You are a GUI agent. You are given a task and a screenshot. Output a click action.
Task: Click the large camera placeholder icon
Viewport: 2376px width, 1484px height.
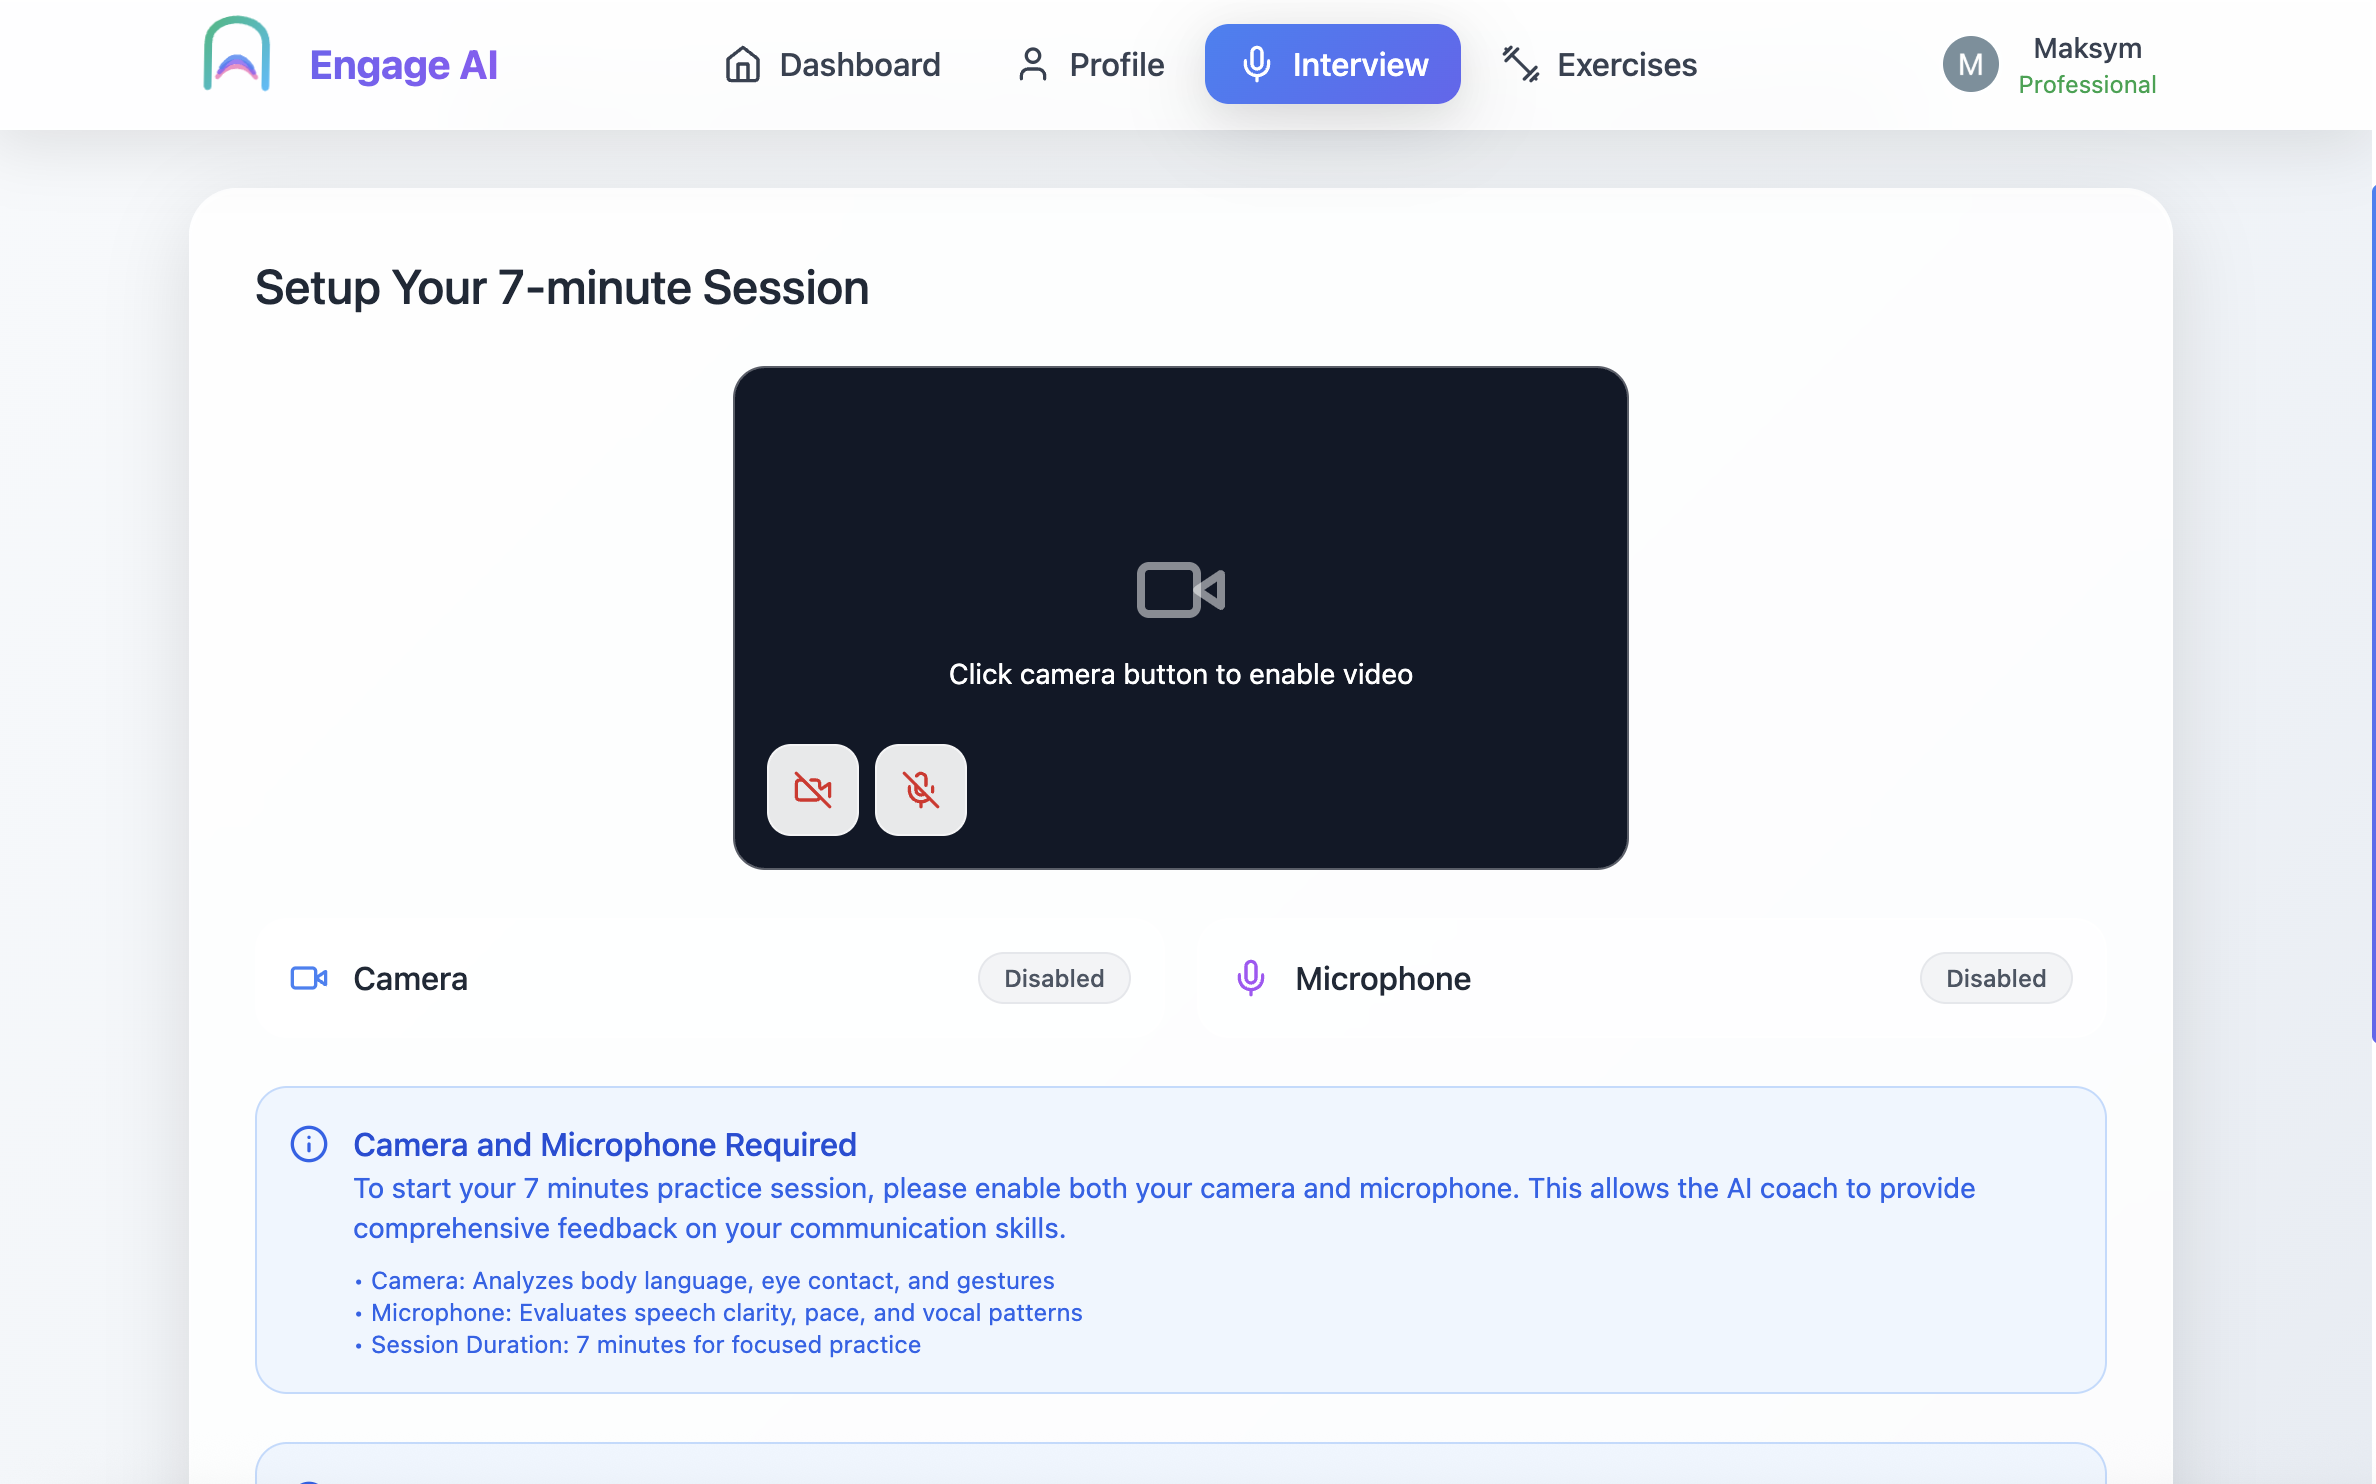pos(1180,590)
